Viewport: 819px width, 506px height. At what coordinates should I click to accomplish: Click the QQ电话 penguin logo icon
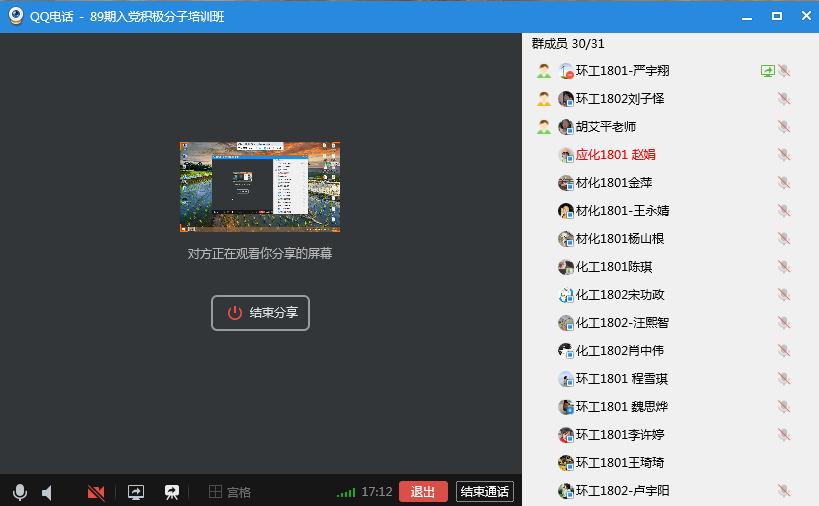[15, 16]
